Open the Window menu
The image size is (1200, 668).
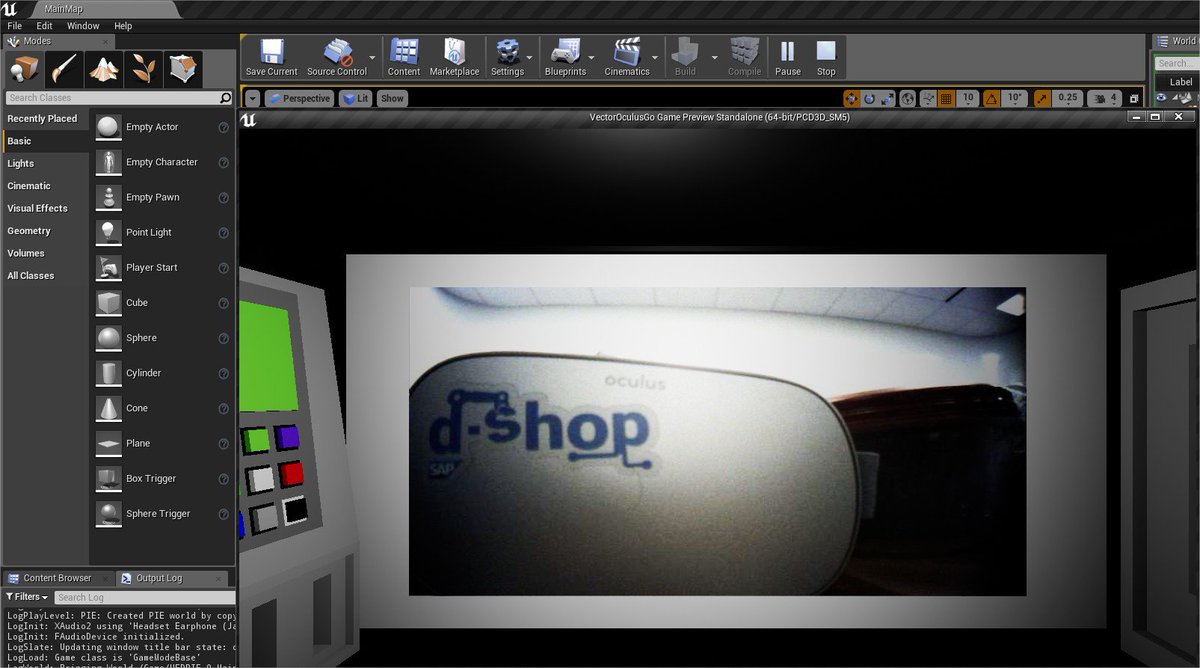click(x=83, y=25)
